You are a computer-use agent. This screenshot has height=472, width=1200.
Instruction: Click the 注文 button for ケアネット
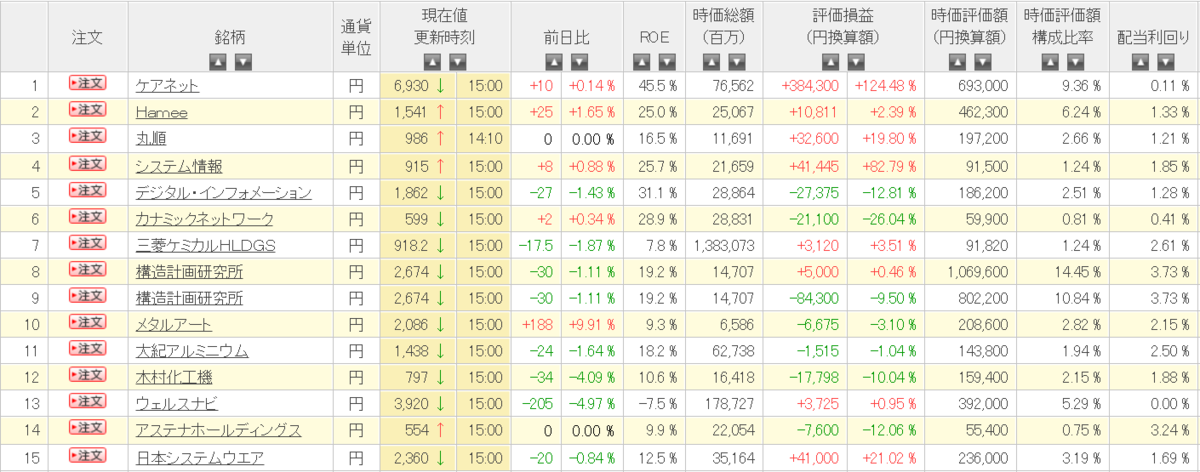pos(87,83)
